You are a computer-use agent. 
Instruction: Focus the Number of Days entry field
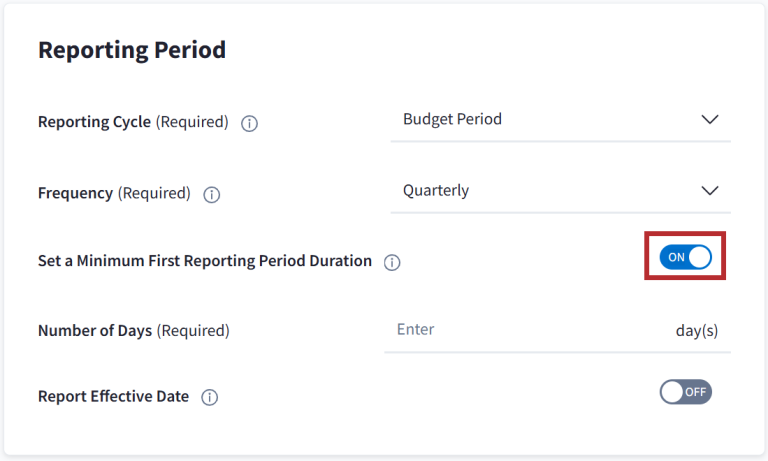520,329
